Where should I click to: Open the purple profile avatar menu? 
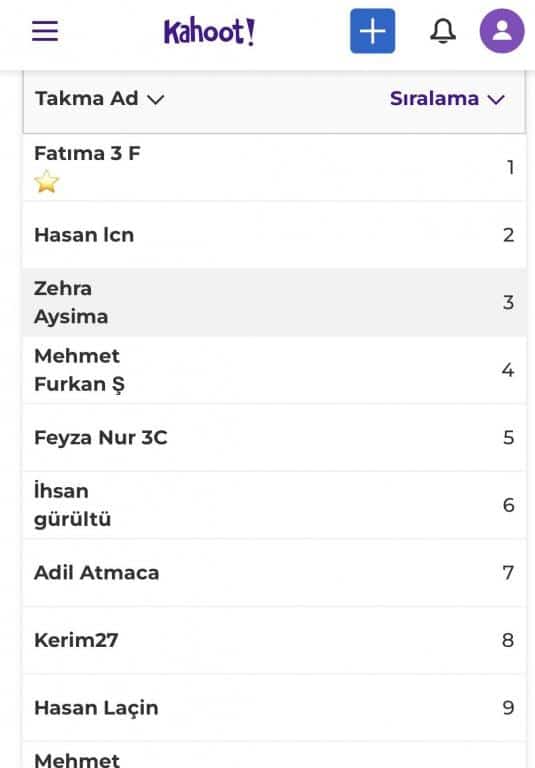coord(502,31)
